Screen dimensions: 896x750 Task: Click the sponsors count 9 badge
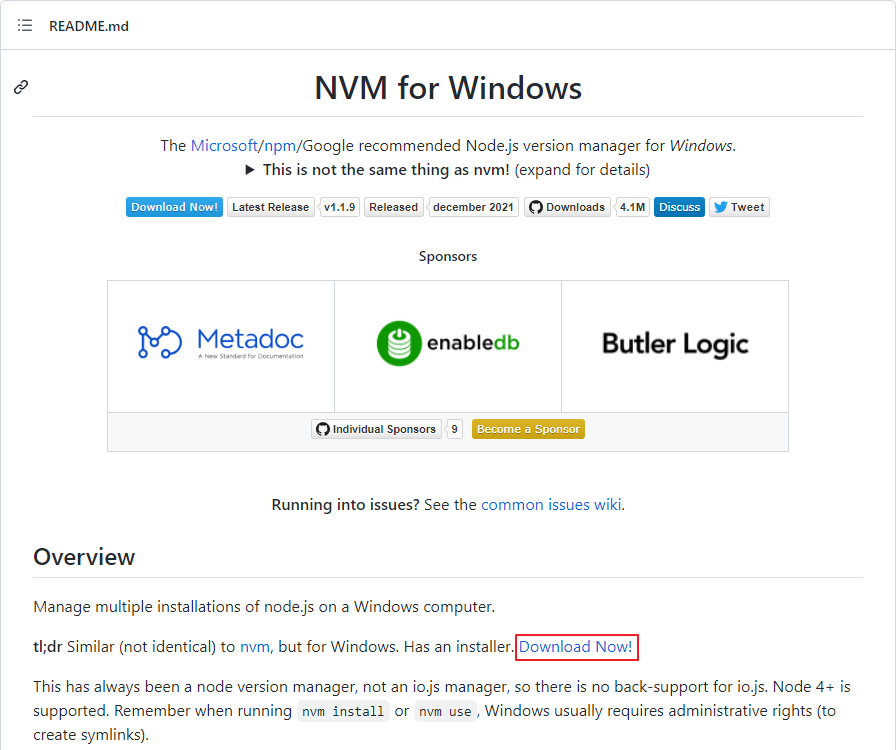454,429
